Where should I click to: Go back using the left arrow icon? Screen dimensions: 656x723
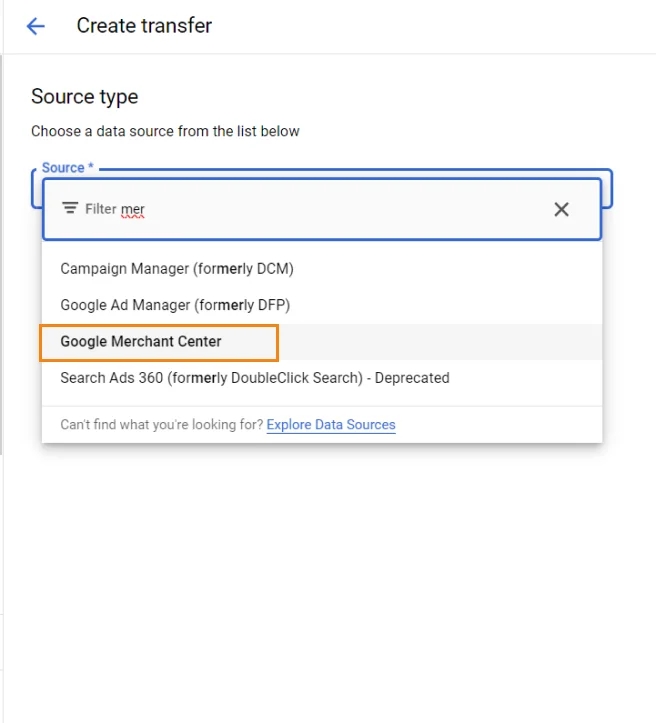coord(35,26)
